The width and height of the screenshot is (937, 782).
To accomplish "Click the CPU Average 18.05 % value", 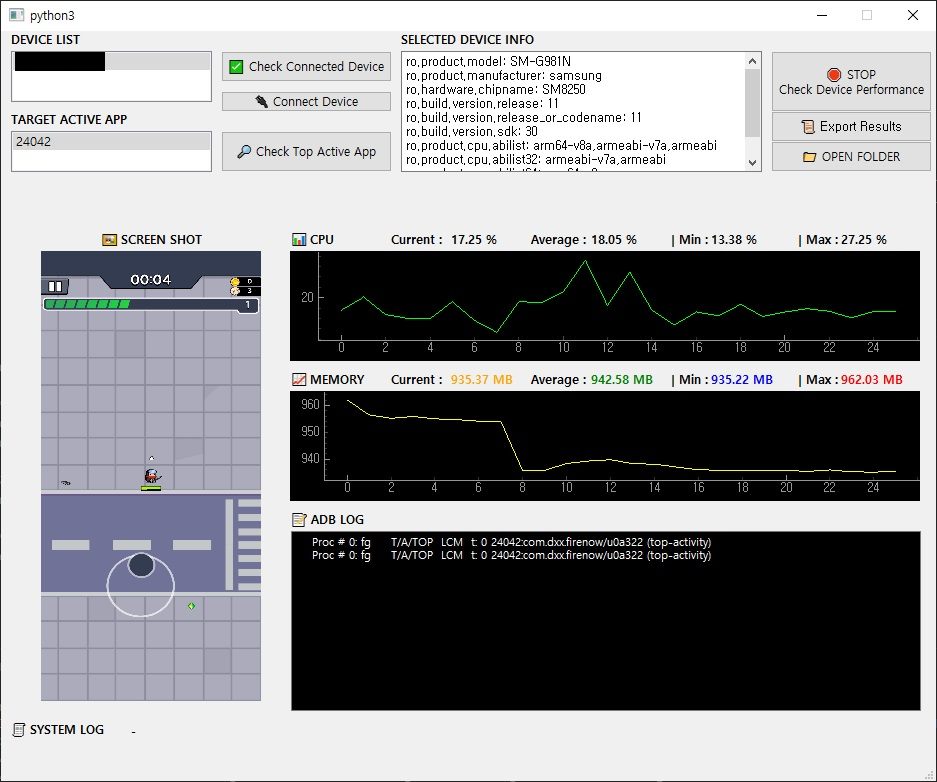I will coord(614,240).
